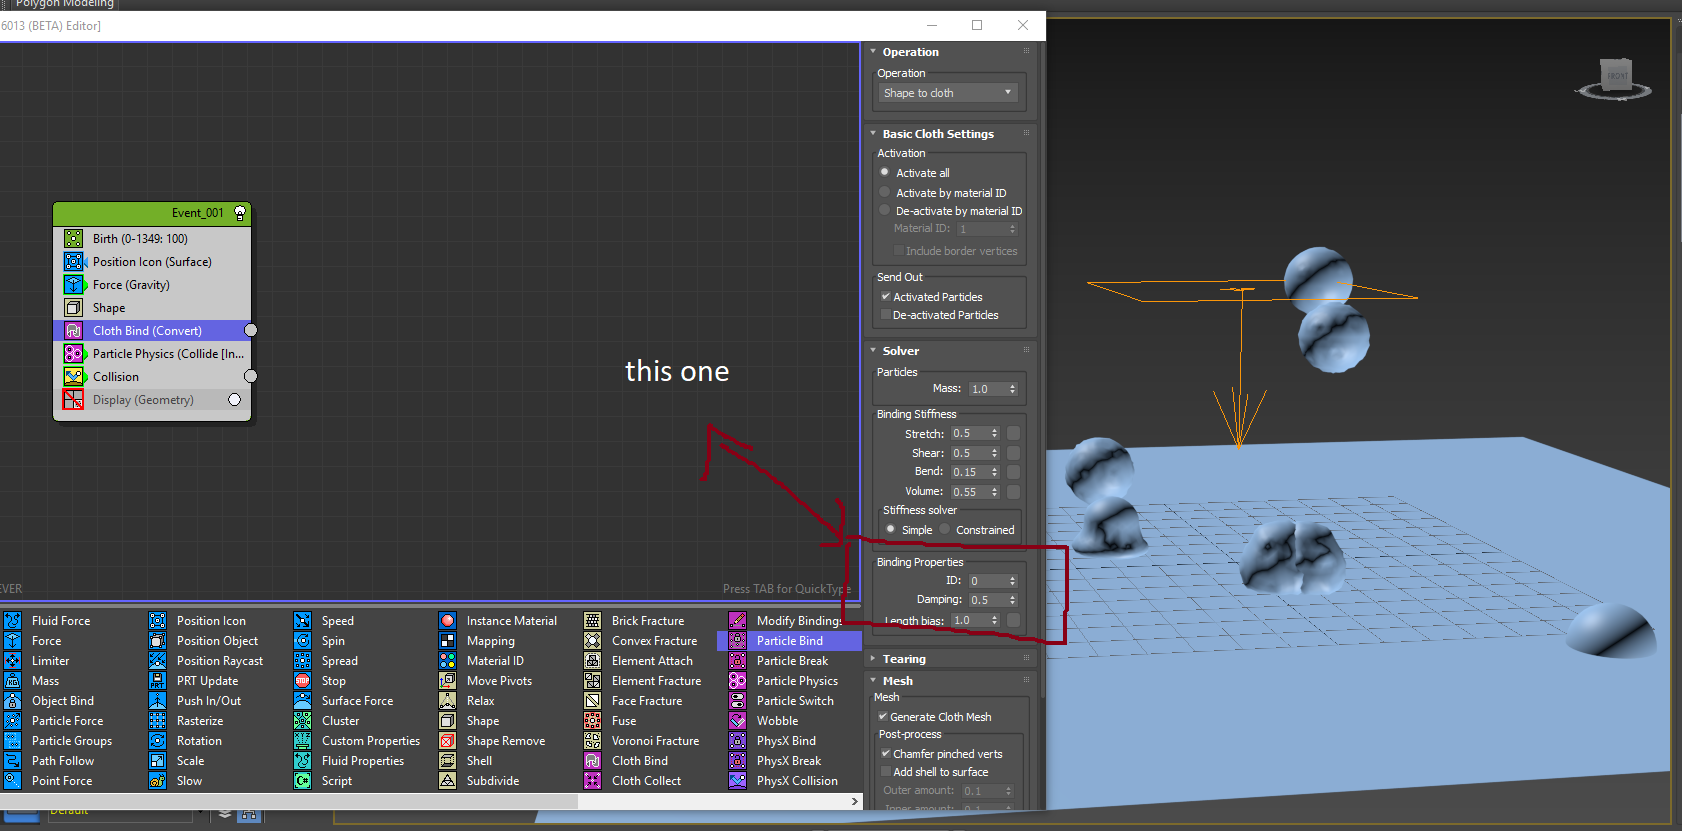
Task: Expand the Tearing rollout
Action: (x=904, y=659)
